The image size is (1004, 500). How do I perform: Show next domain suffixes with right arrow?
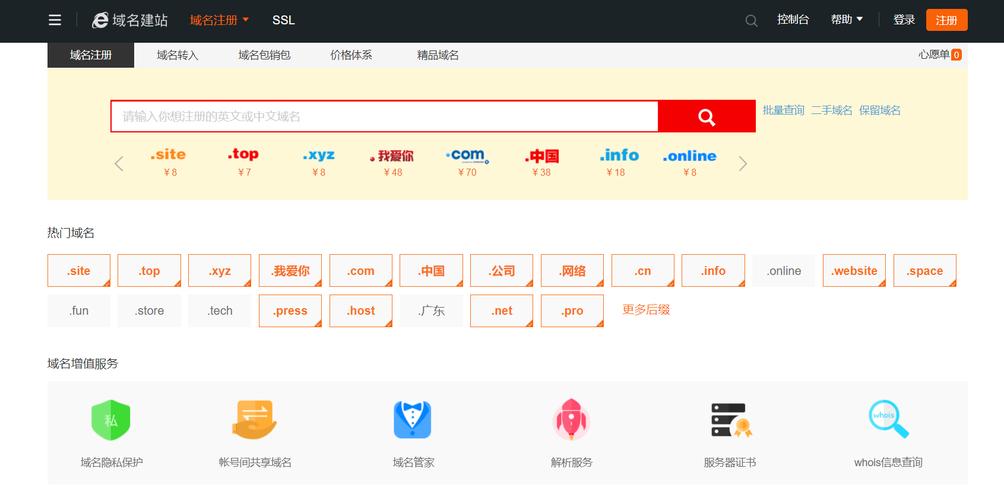[x=743, y=164]
